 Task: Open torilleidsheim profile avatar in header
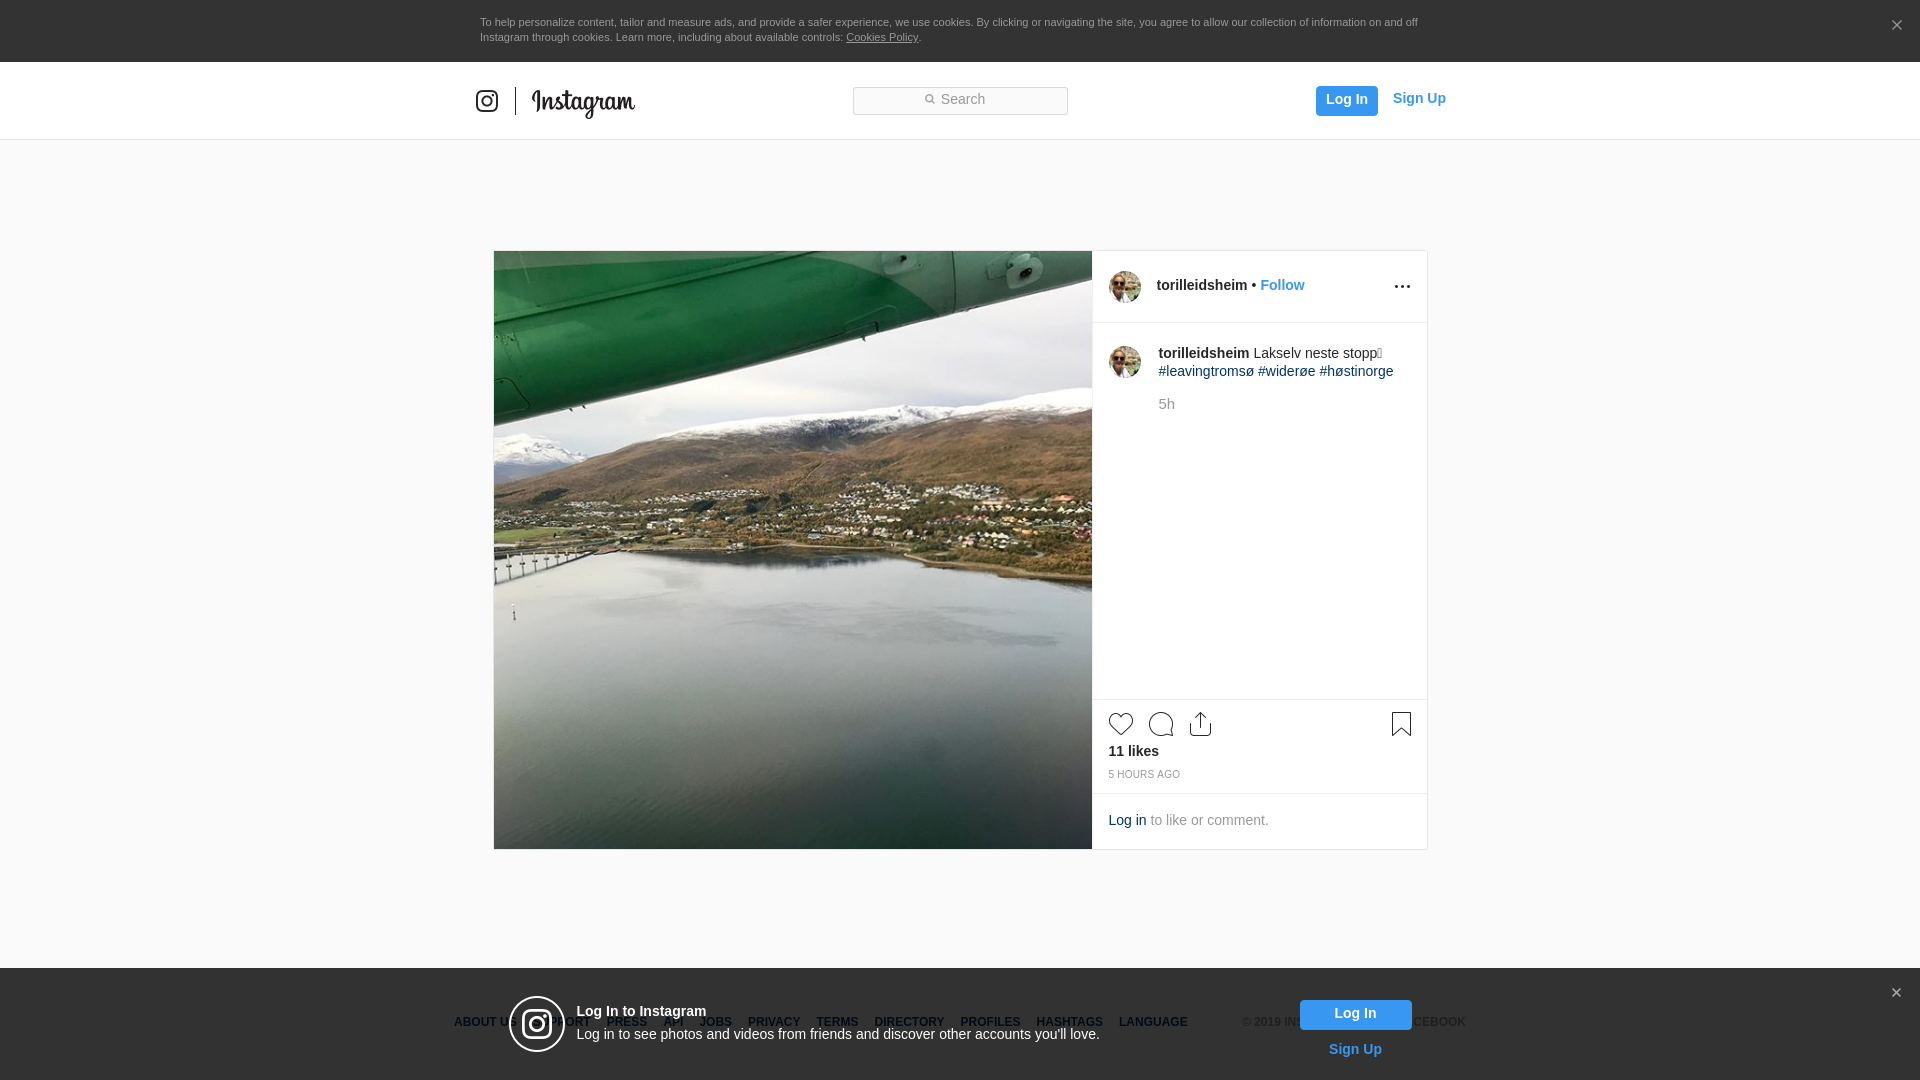[x=1125, y=287]
